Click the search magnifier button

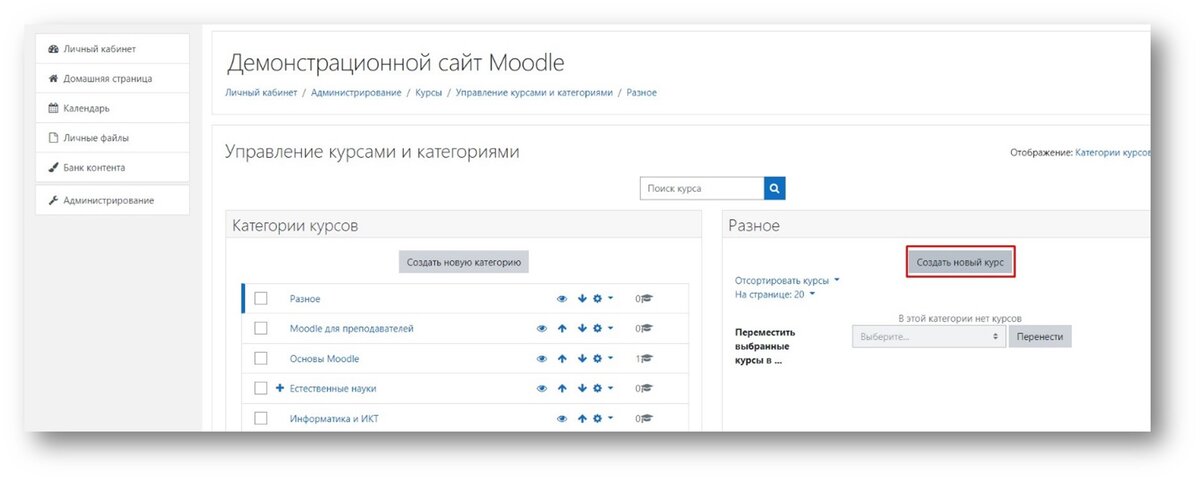tap(775, 188)
